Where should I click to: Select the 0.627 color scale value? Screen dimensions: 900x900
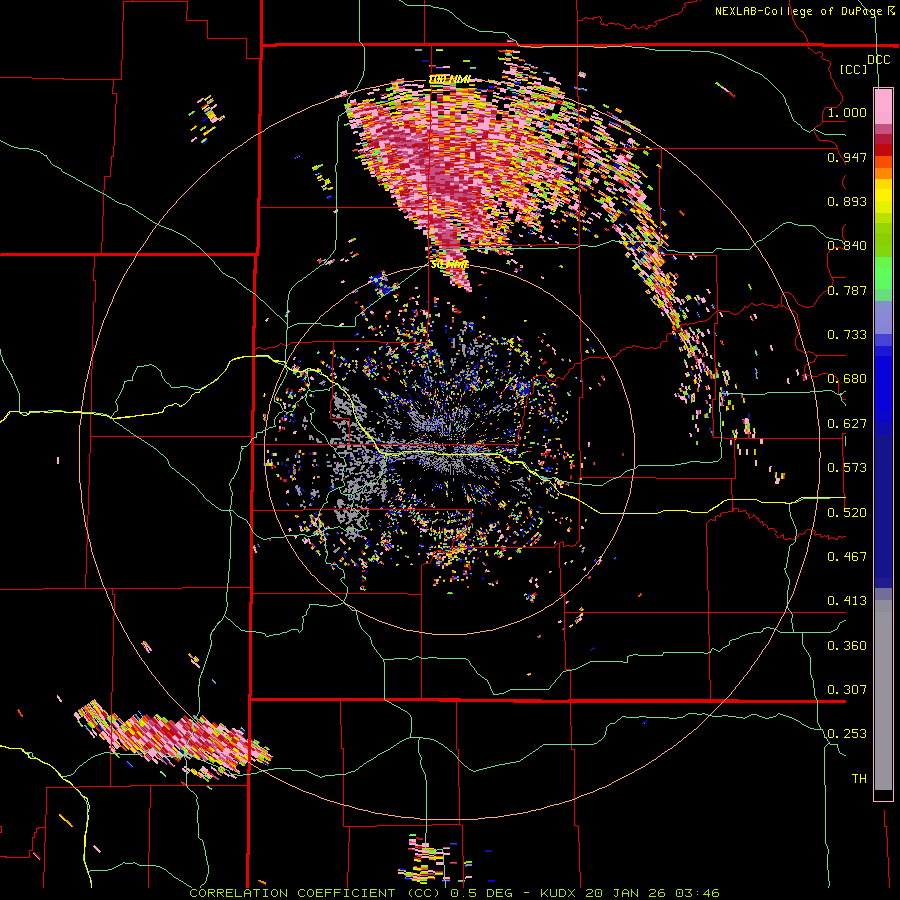click(847, 424)
